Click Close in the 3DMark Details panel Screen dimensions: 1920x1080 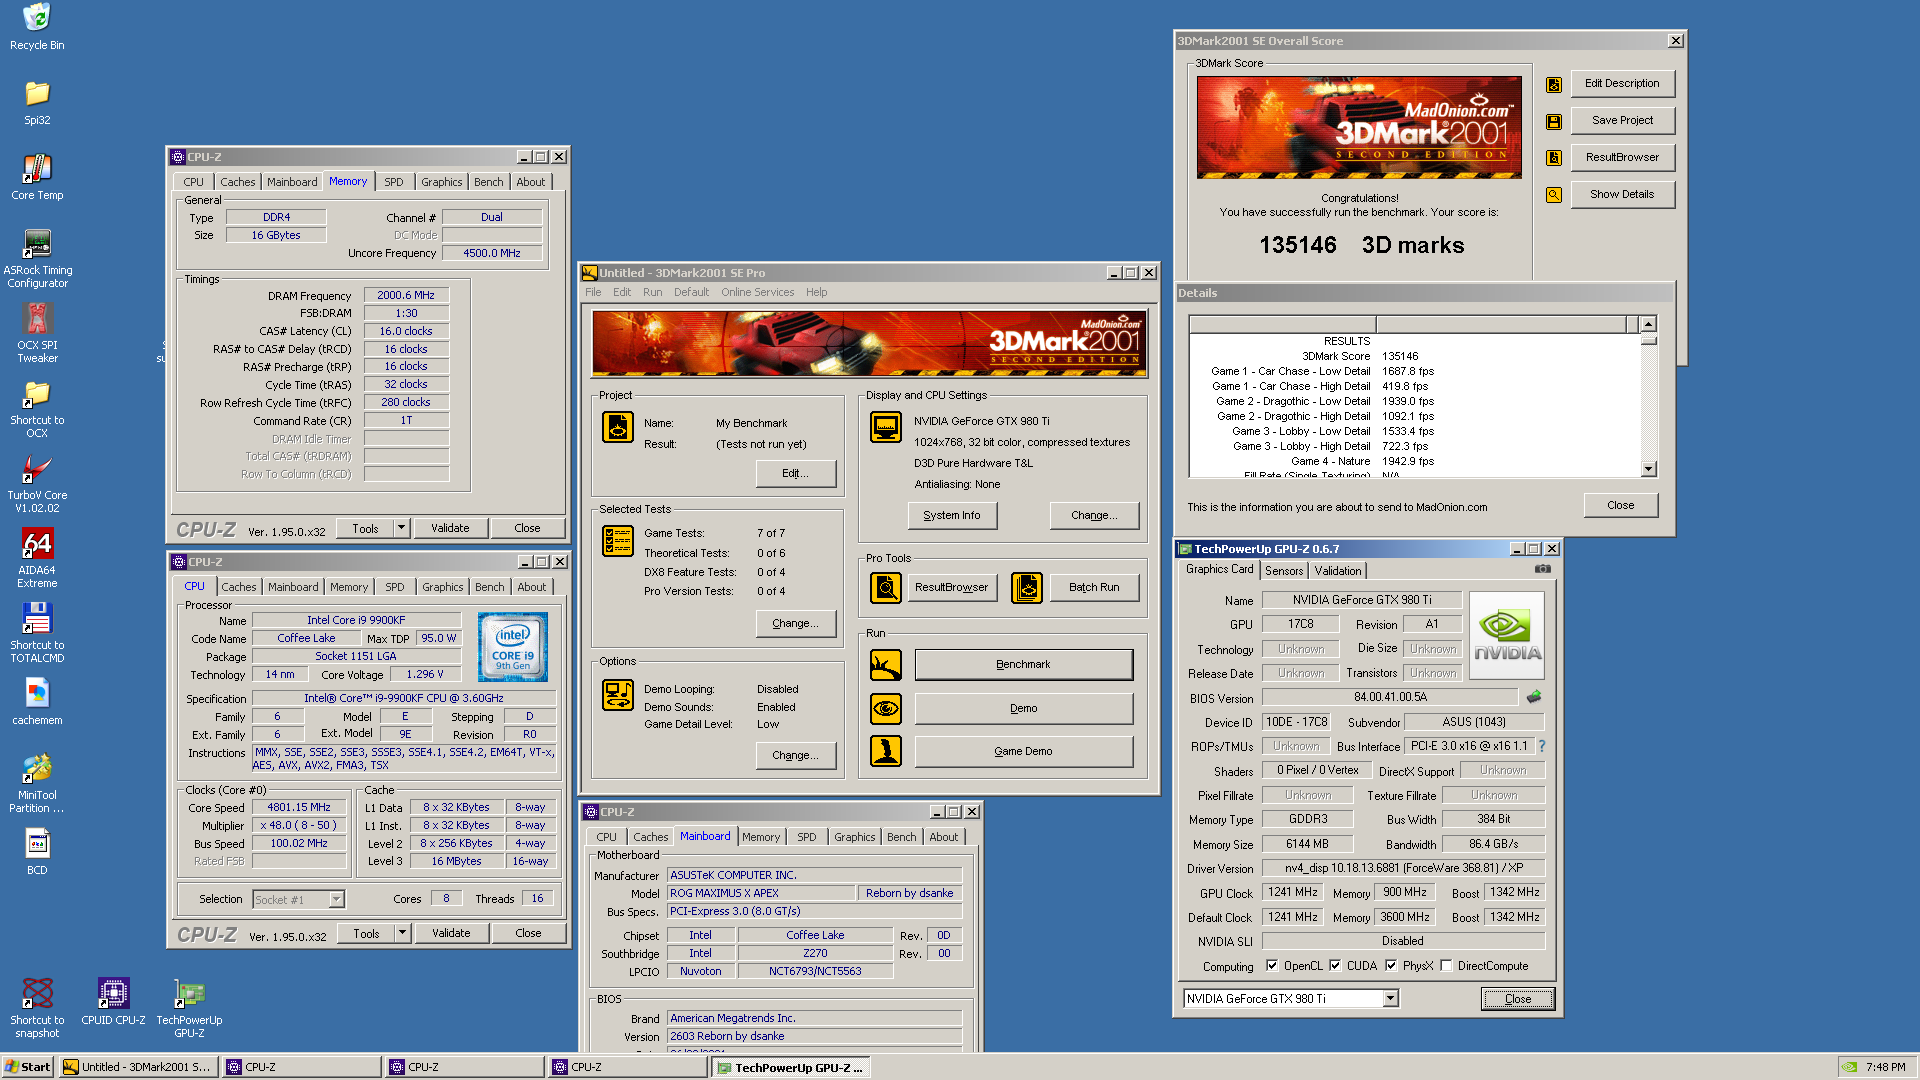(1620, 505)
